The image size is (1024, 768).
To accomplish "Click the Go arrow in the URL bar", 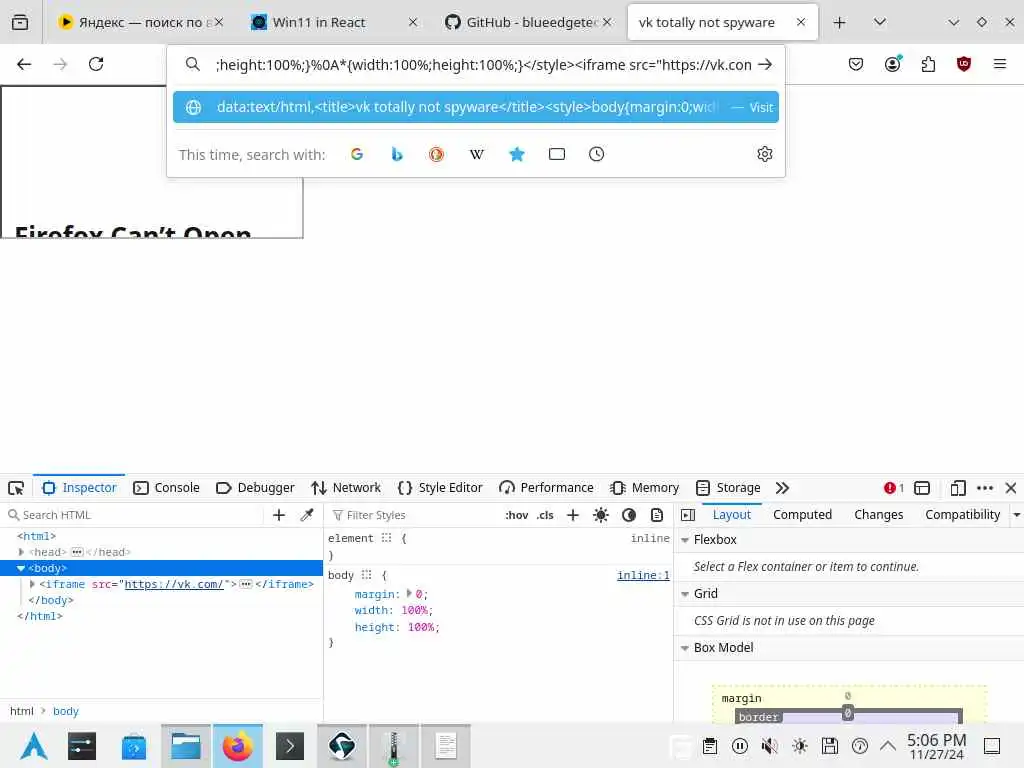I will pyautogui.click(x=765, y=65).
